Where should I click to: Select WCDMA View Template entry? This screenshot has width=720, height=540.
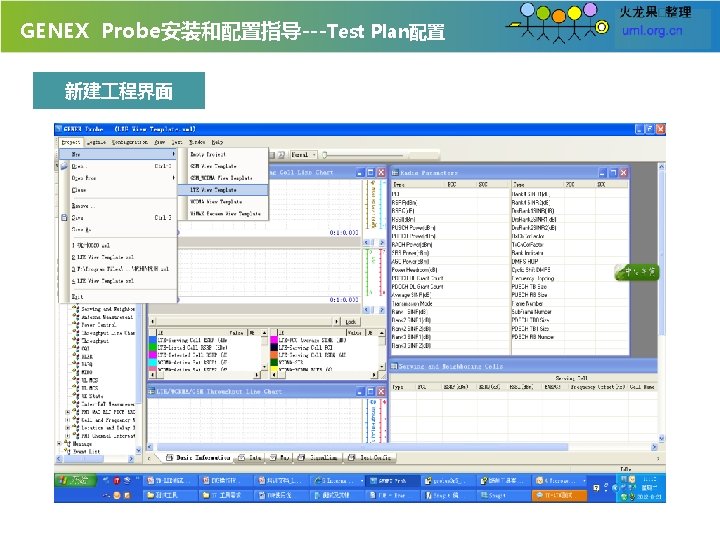[223, 202]
